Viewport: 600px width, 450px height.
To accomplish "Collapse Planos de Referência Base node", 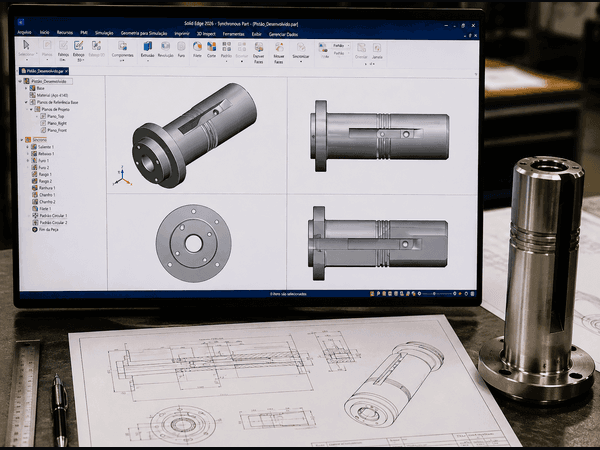I will (26, 102).
